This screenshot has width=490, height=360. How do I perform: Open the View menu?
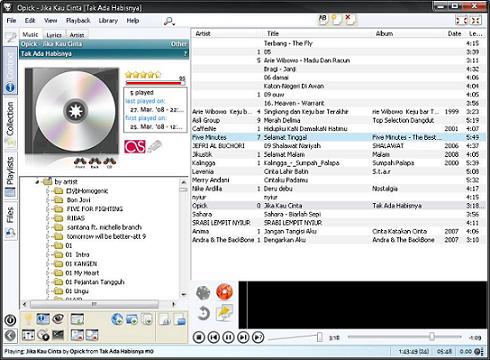(50, 21)
